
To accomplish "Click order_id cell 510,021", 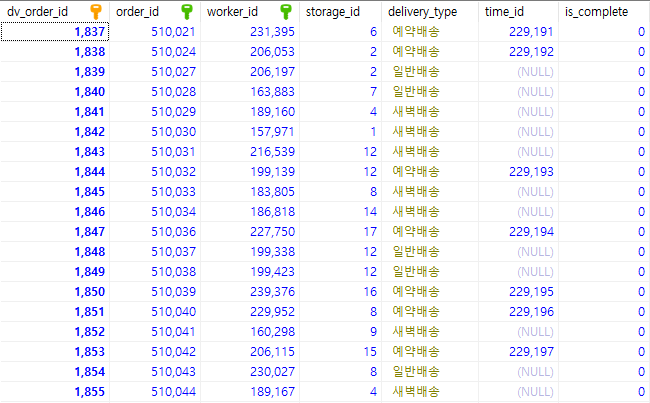I will click(x=155, y=32).
